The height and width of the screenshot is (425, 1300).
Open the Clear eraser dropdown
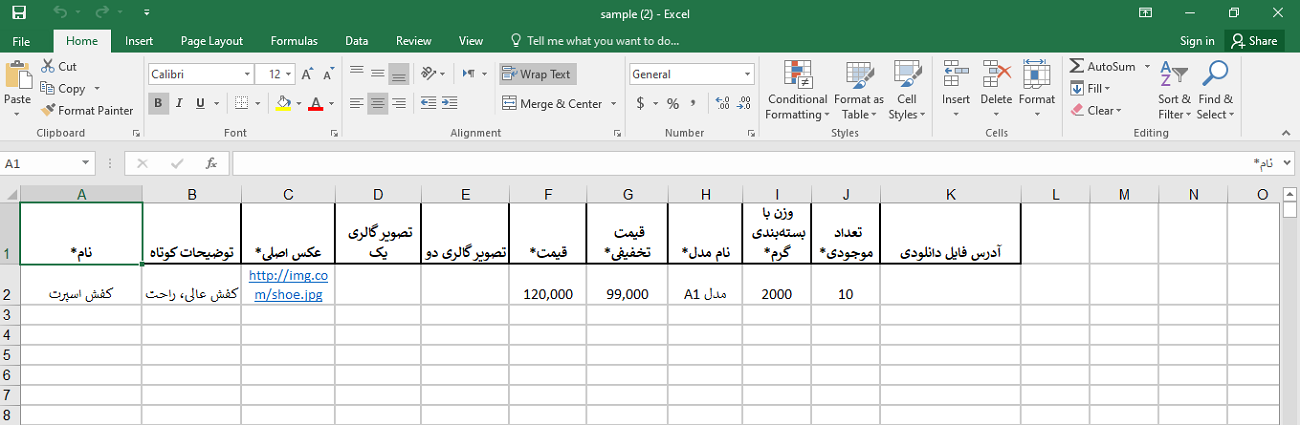[x=1096, y=110]
